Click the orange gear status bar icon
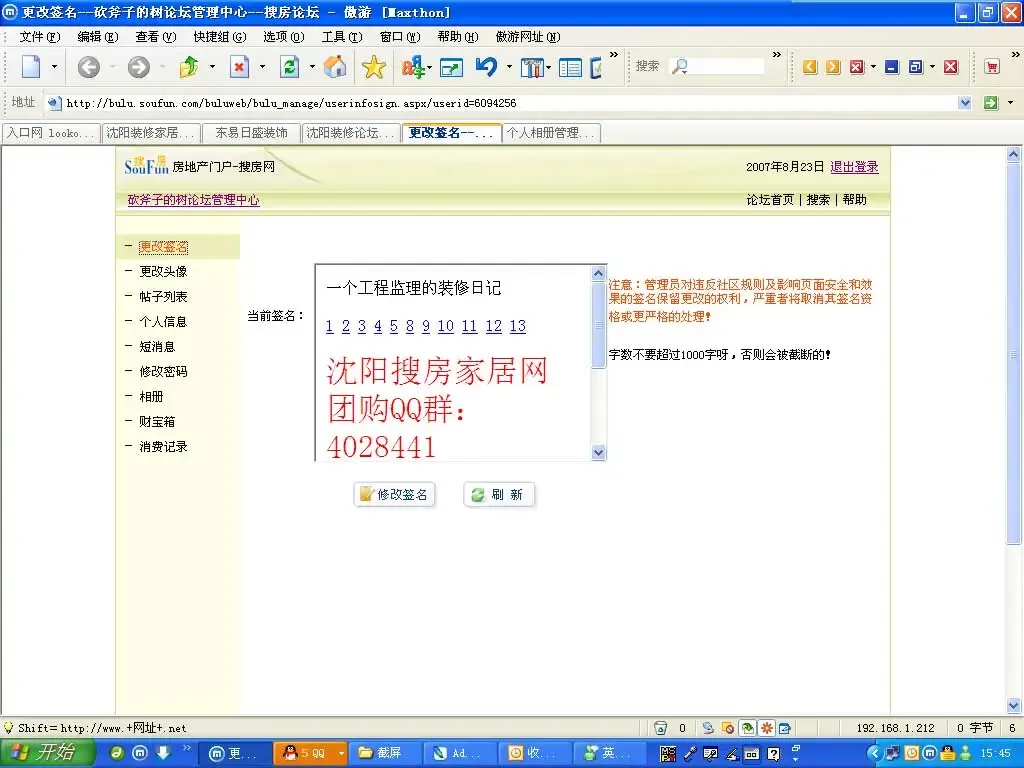 pyautogui.click(x=766, y=728)
